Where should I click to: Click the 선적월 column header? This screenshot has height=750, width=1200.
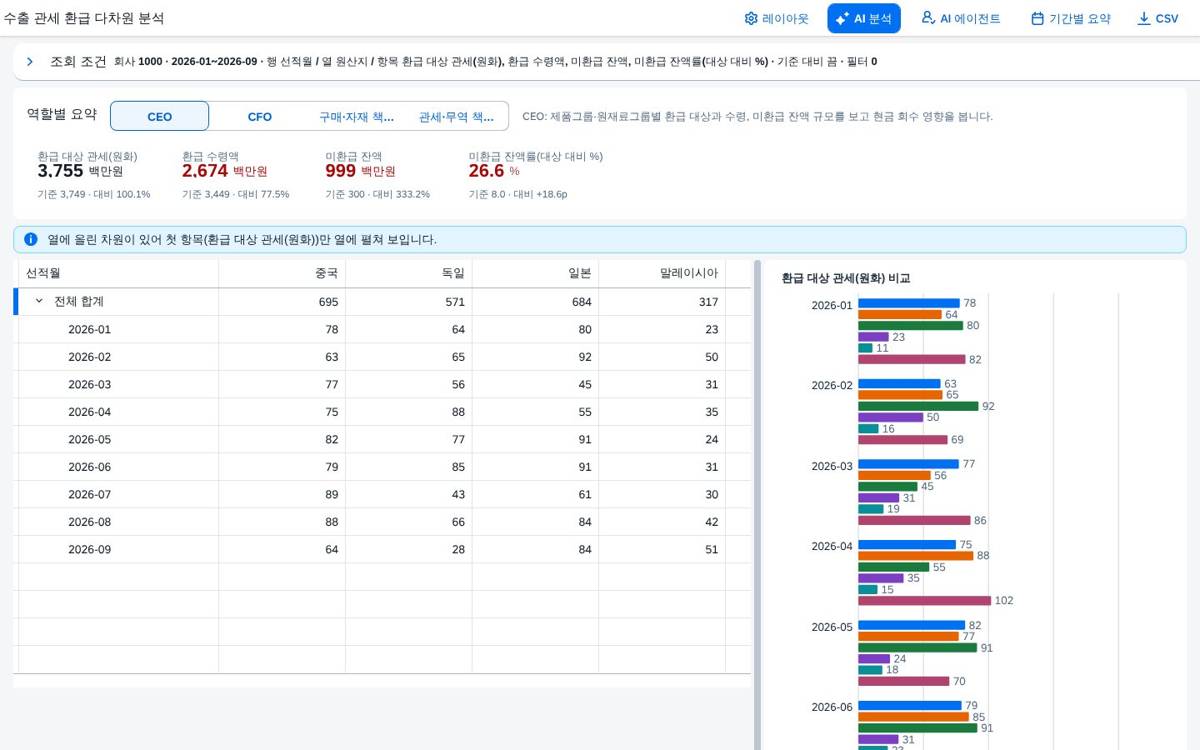pos(118,273)
